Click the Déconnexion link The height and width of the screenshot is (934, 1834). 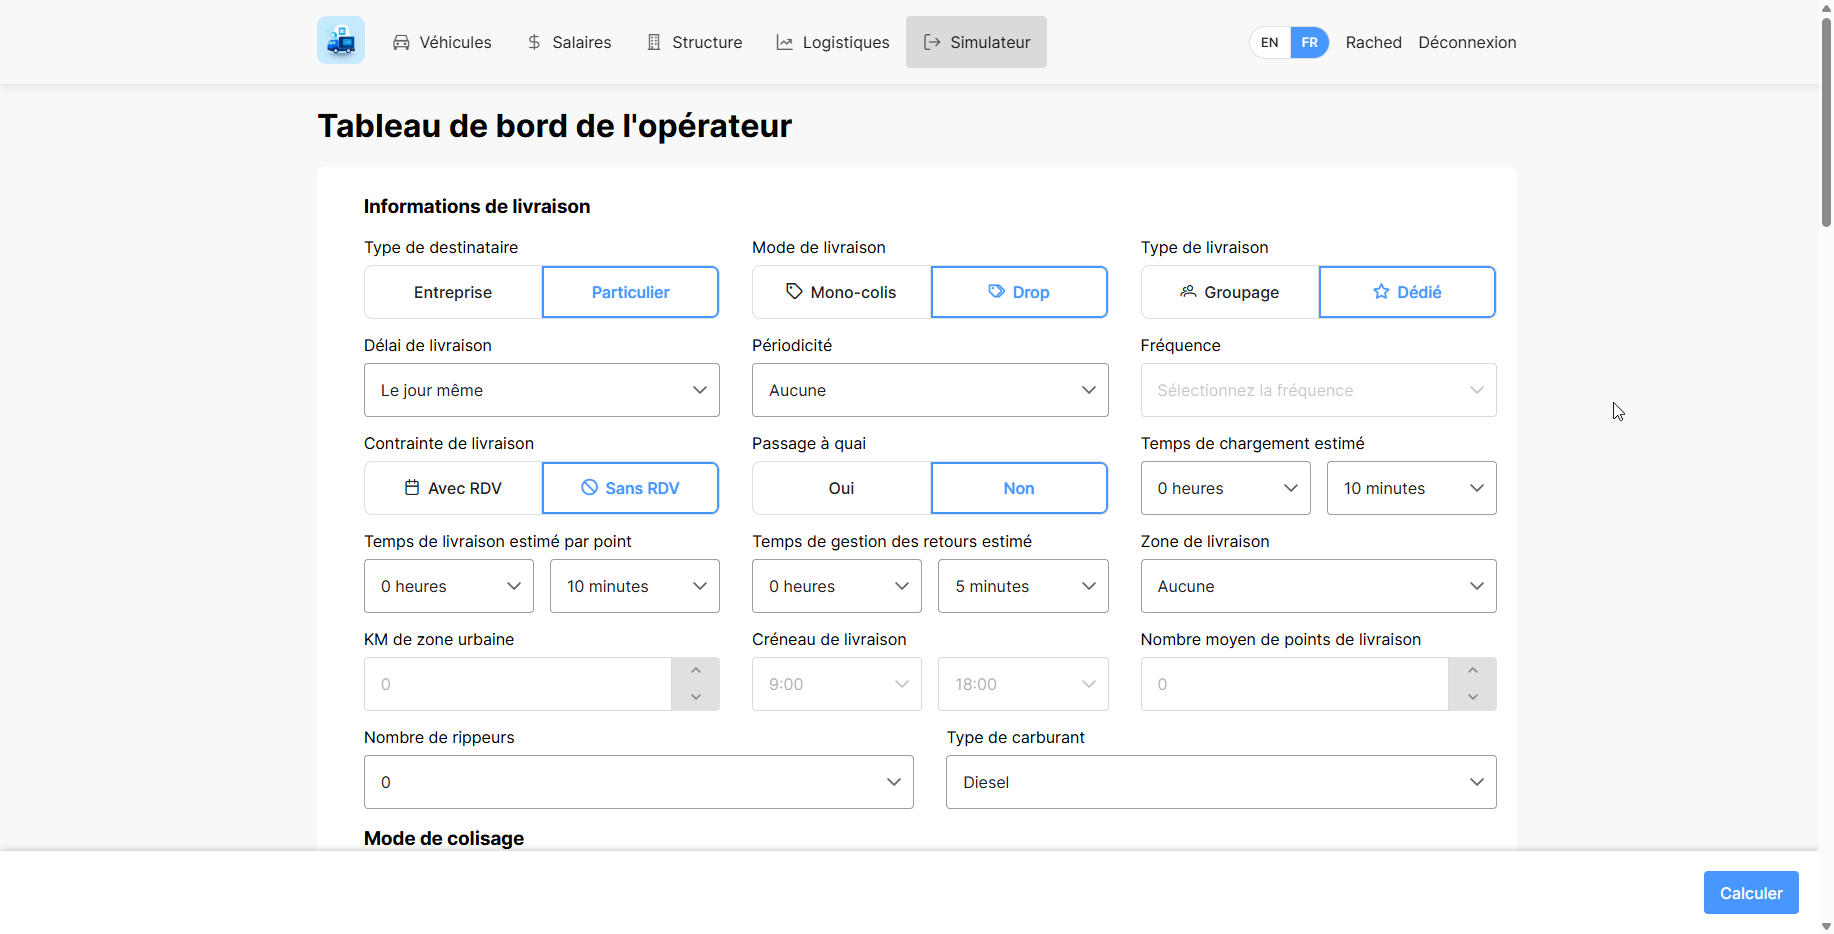point(1467,42)
